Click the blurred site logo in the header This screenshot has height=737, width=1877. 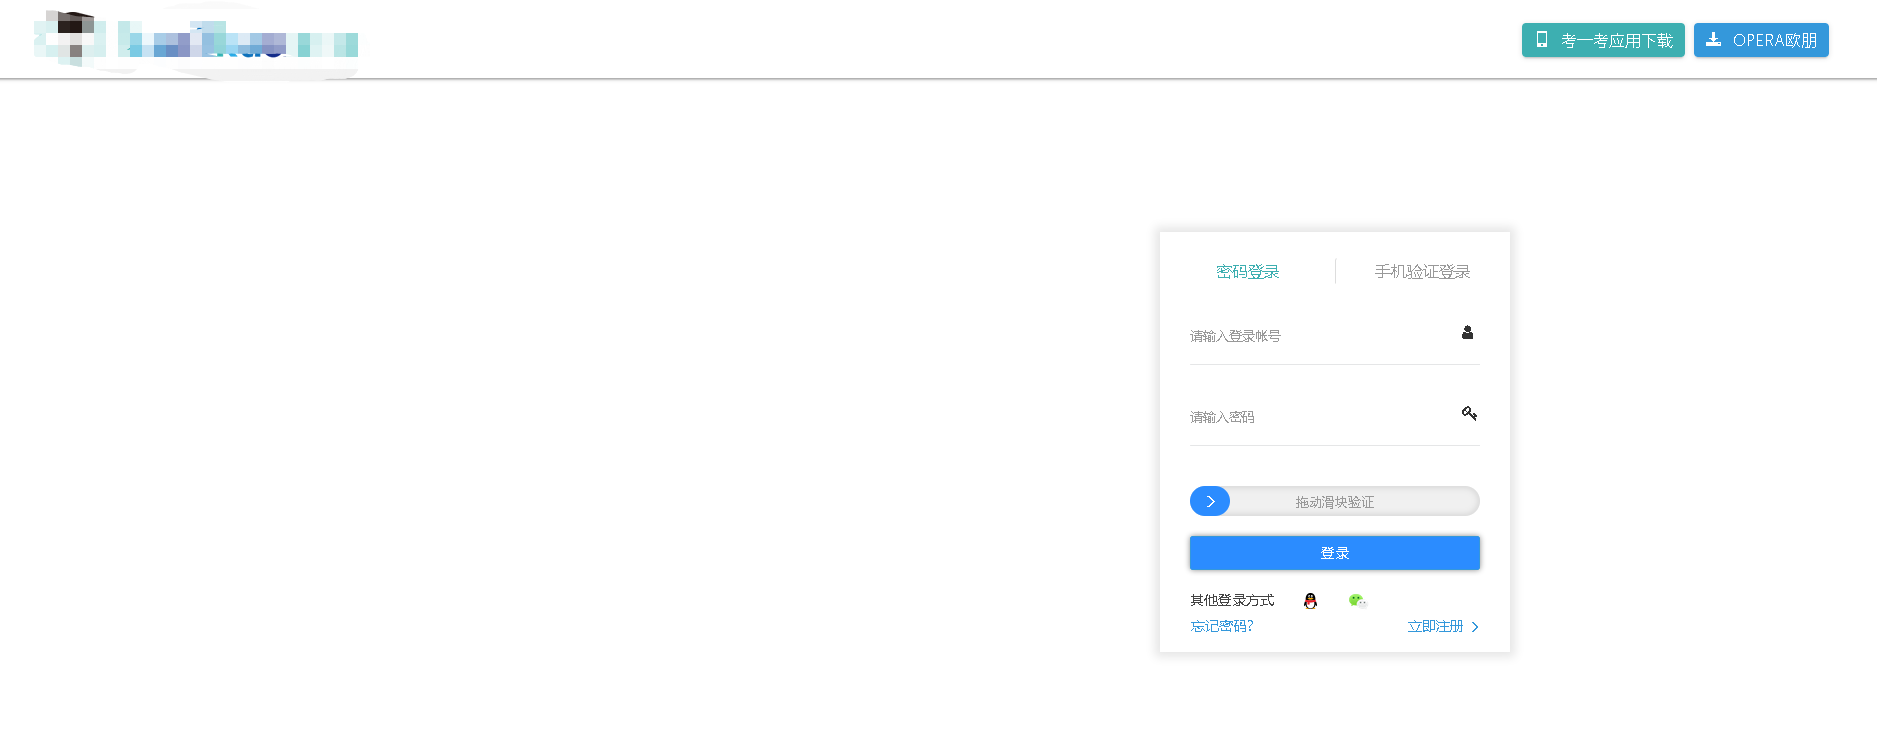point(196,40)
